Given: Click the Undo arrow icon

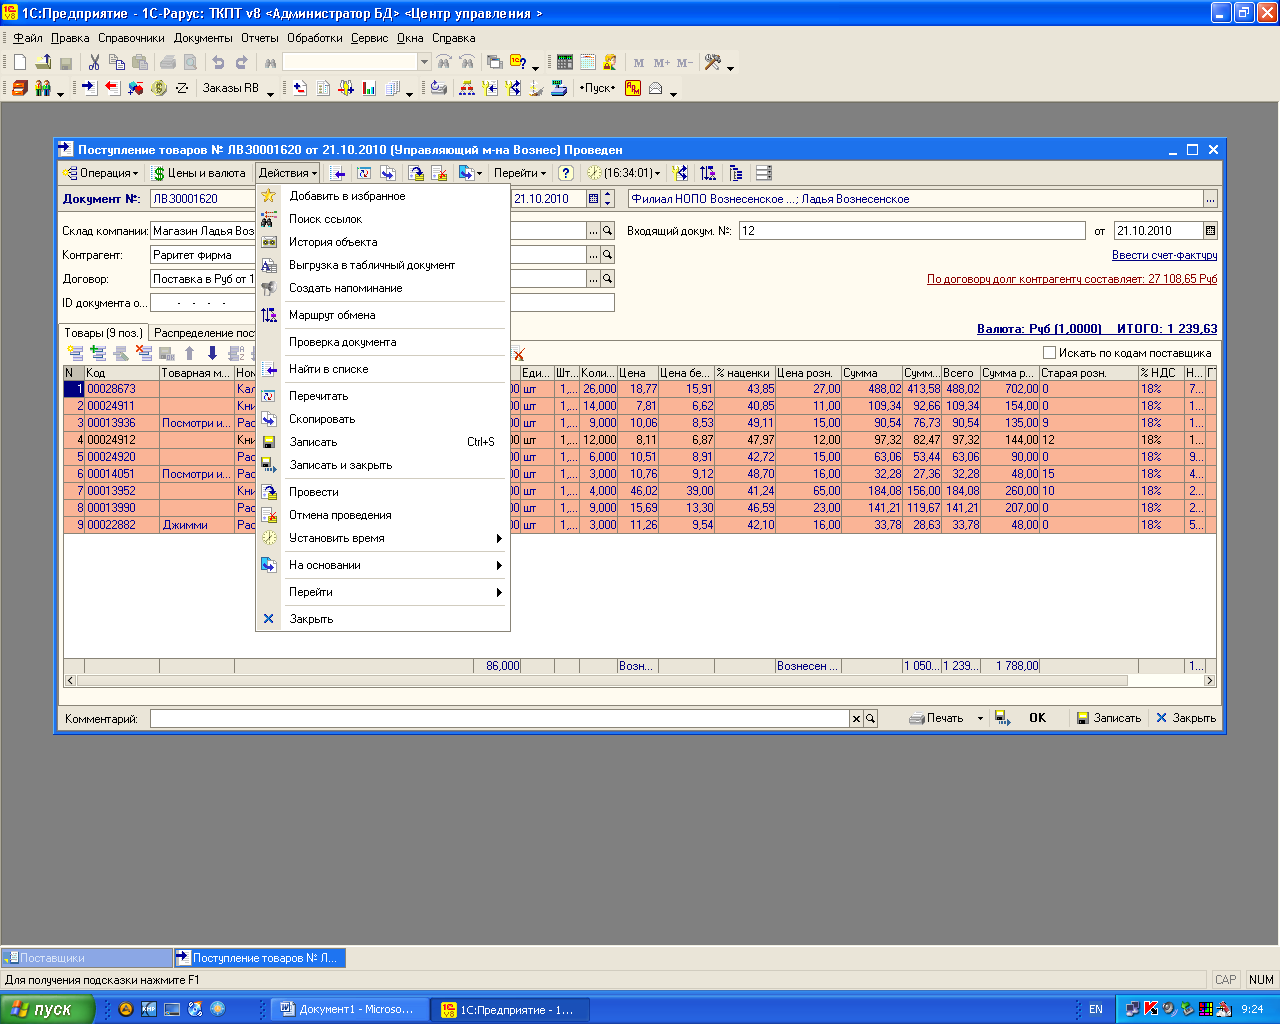Looking at the screenshot, I should 218,62.
